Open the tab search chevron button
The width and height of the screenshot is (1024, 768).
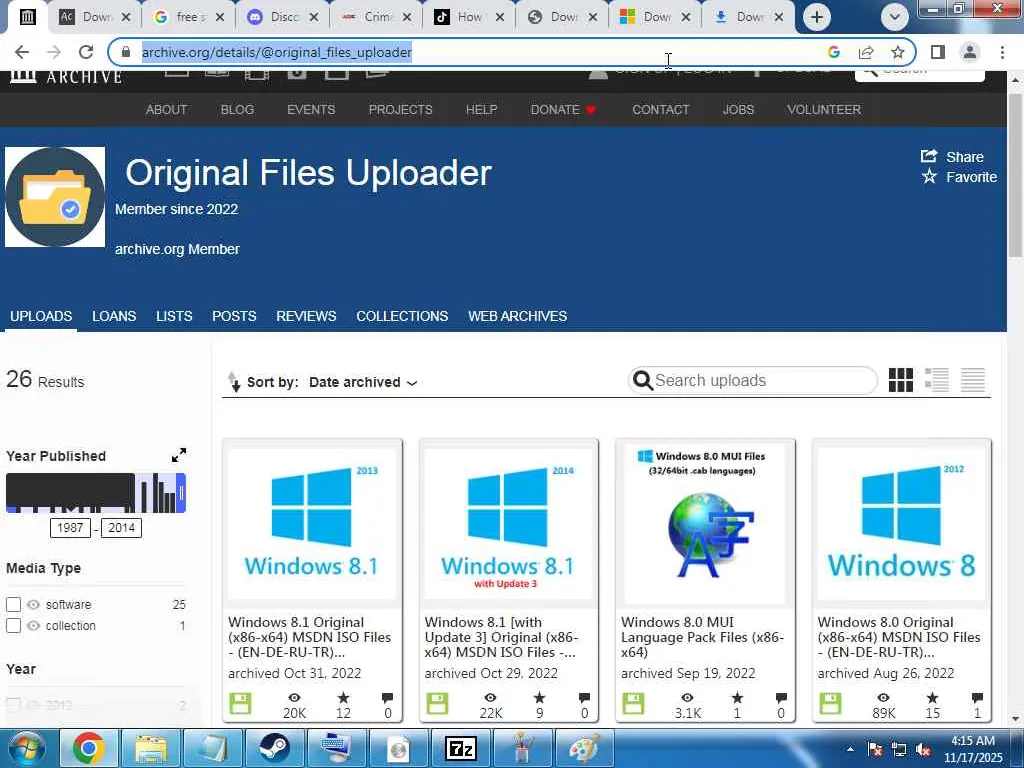pos(895,17)
